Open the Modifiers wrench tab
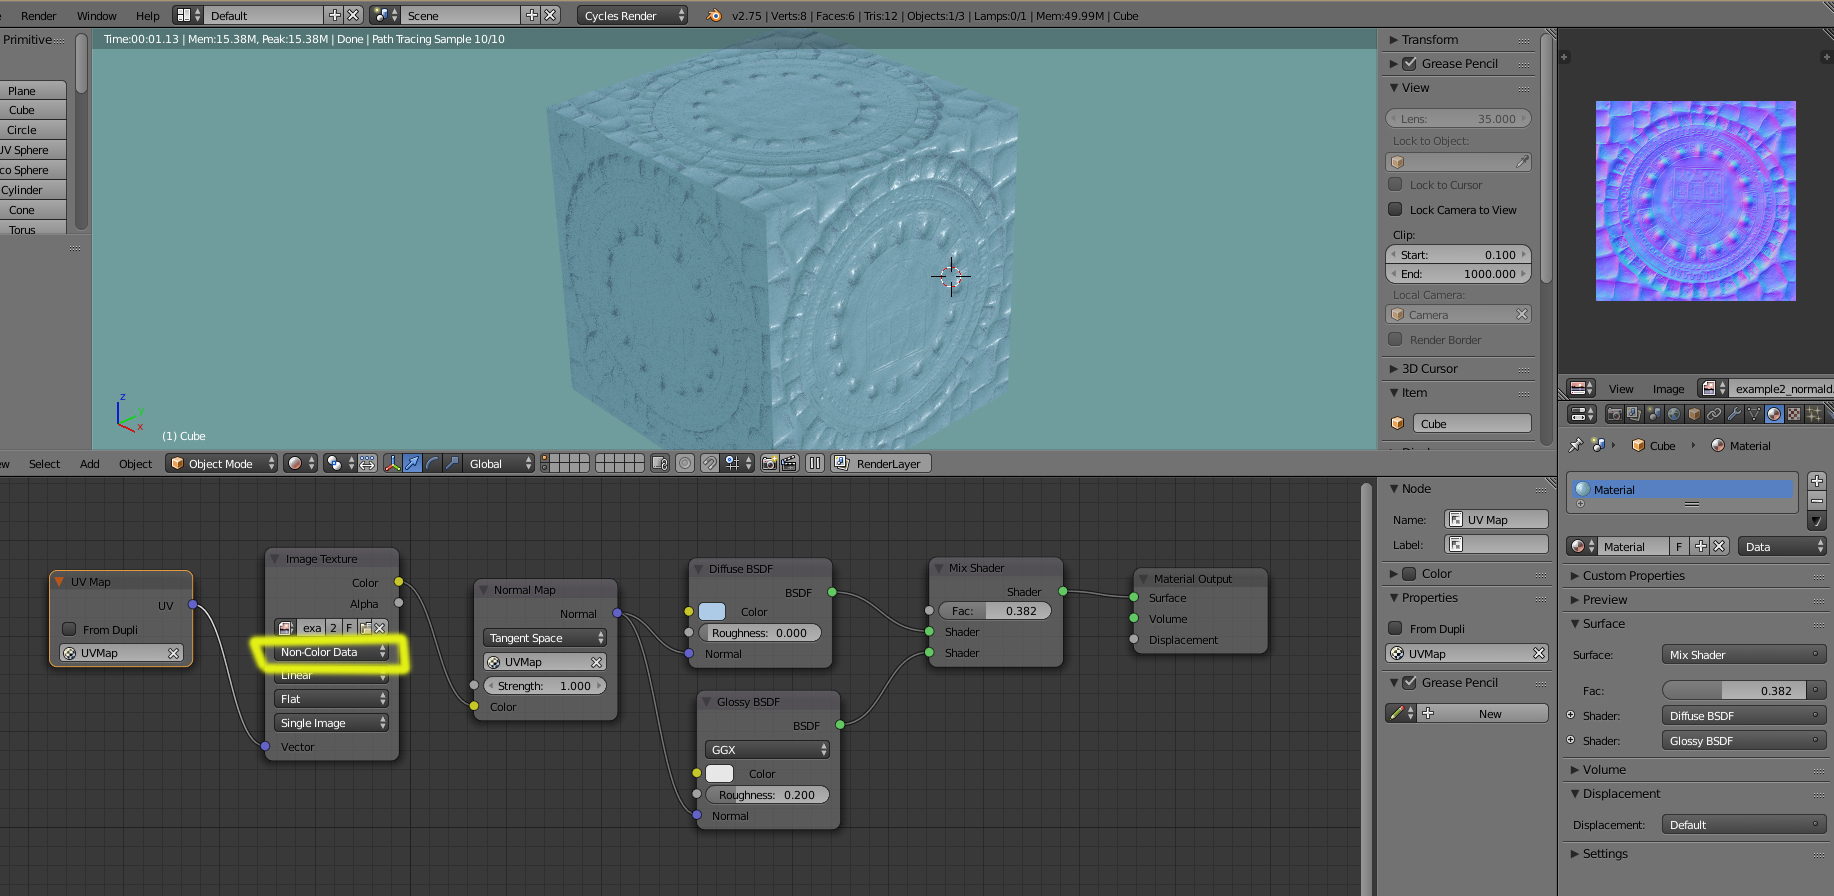This screenshot has width=1834, height=896. click(1734, 414)
